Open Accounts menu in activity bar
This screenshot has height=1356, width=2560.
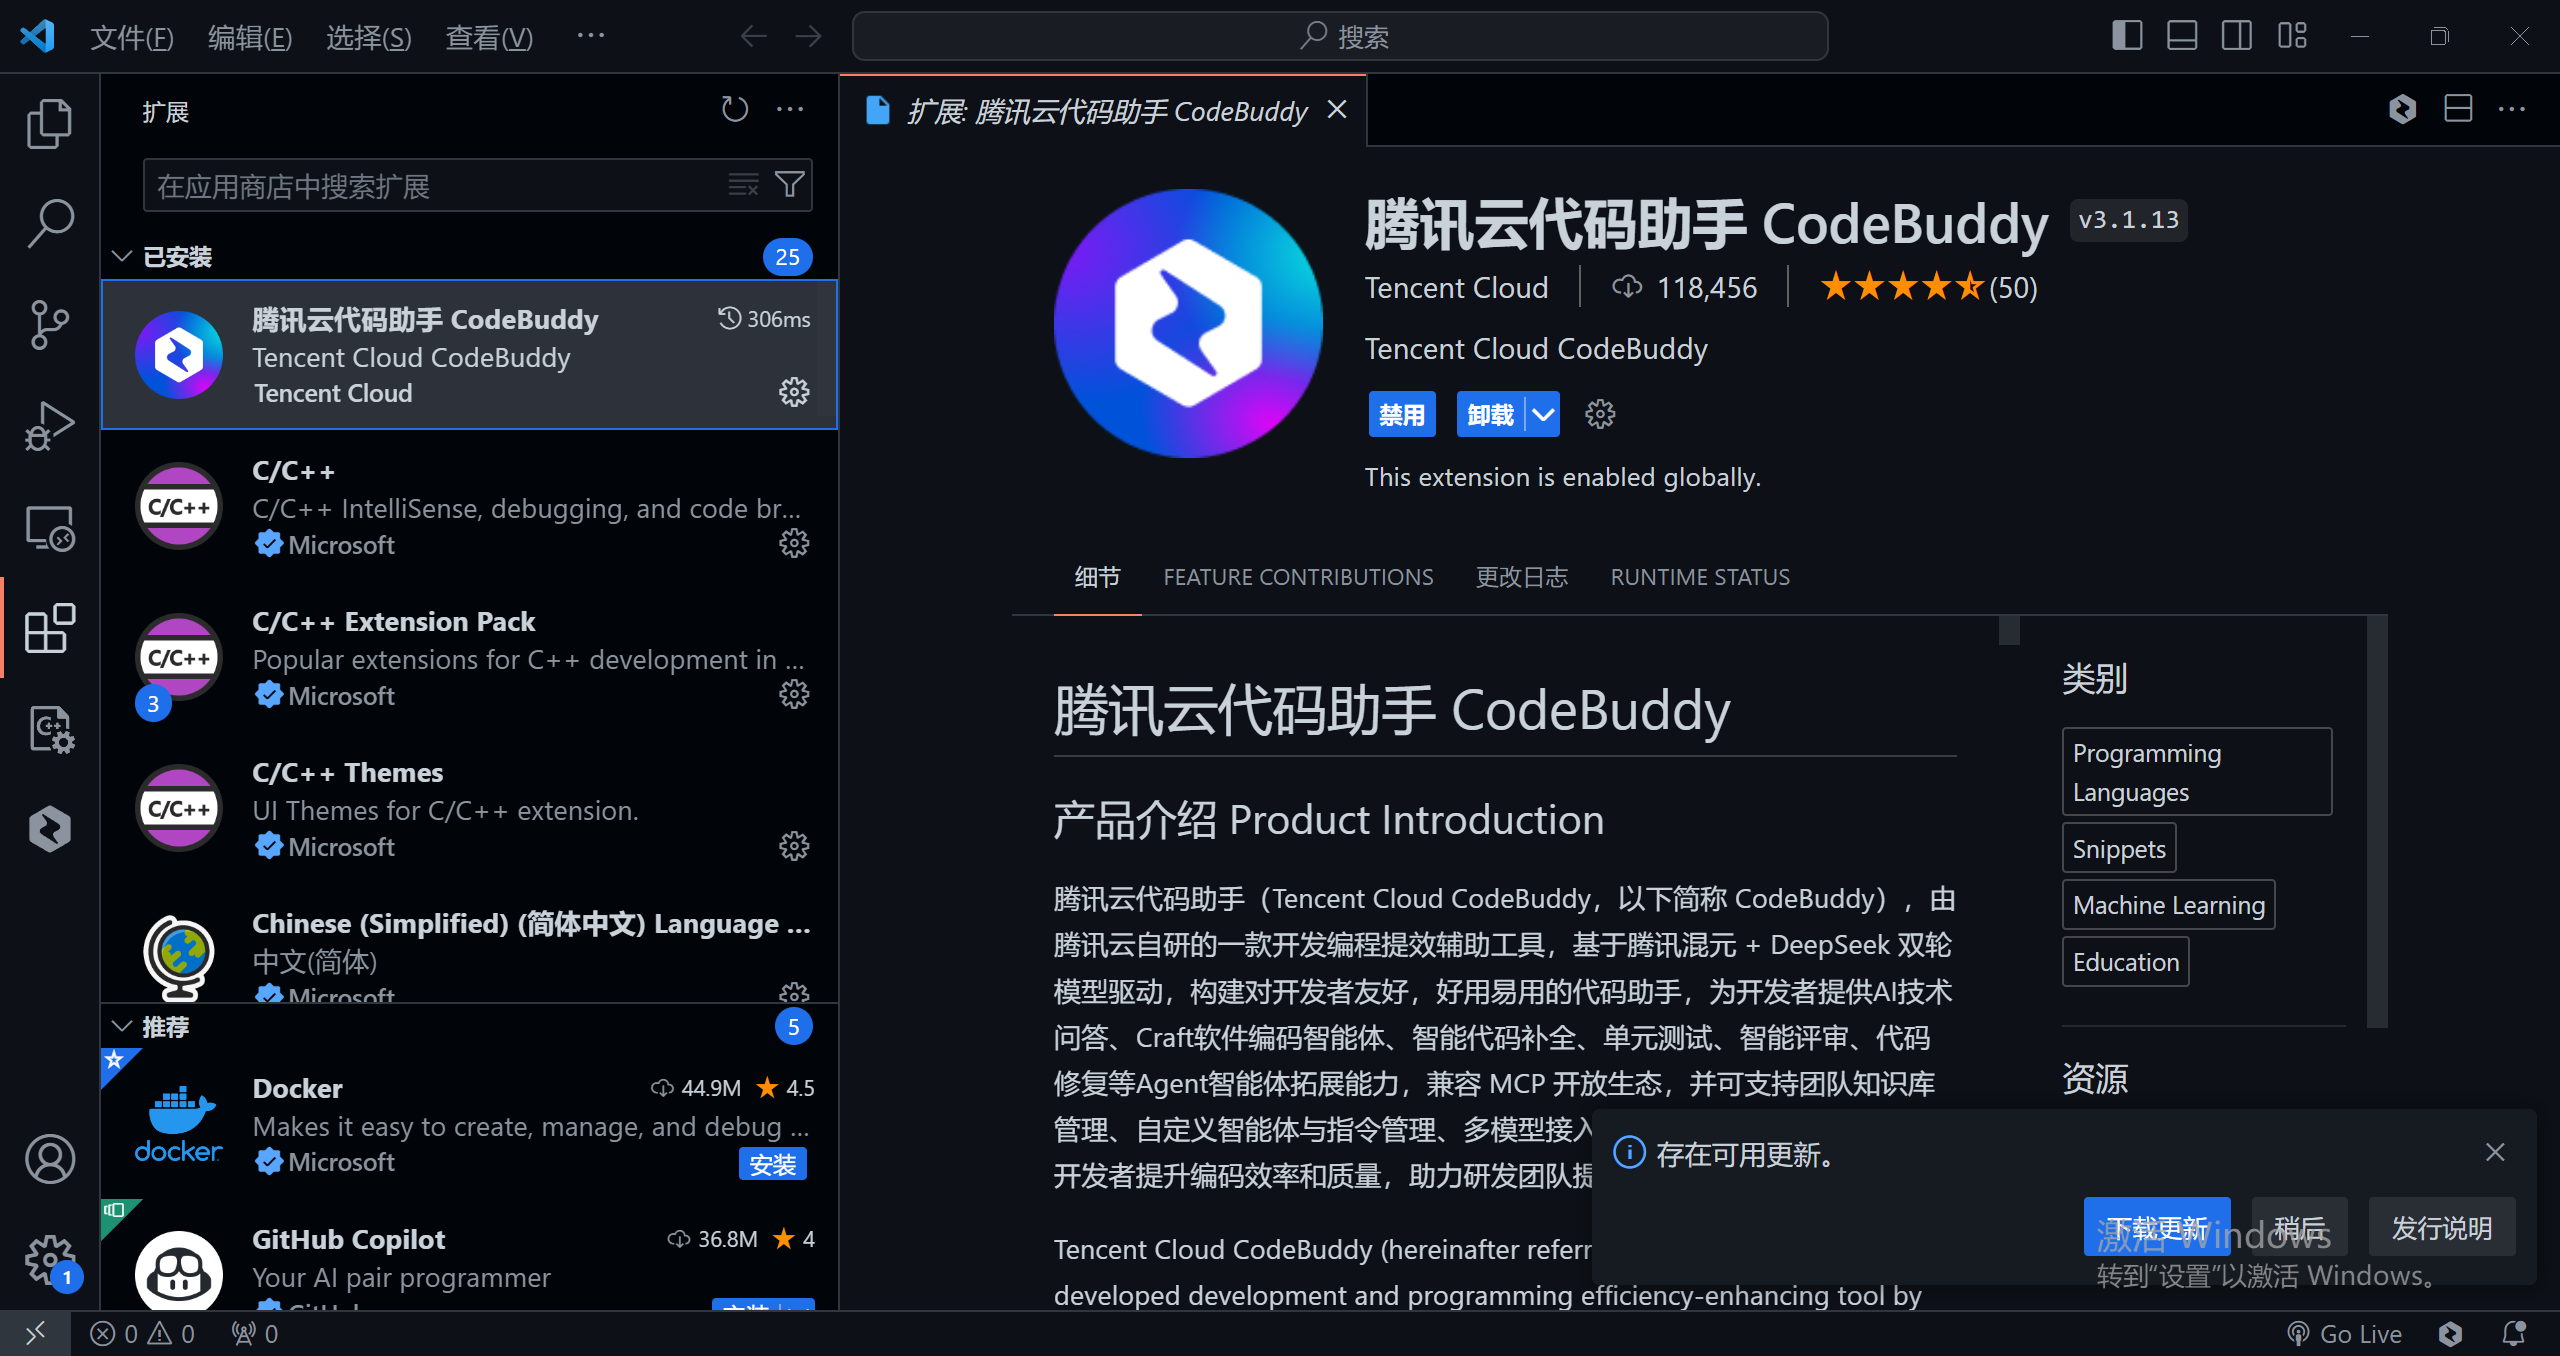coord(49,1159)
